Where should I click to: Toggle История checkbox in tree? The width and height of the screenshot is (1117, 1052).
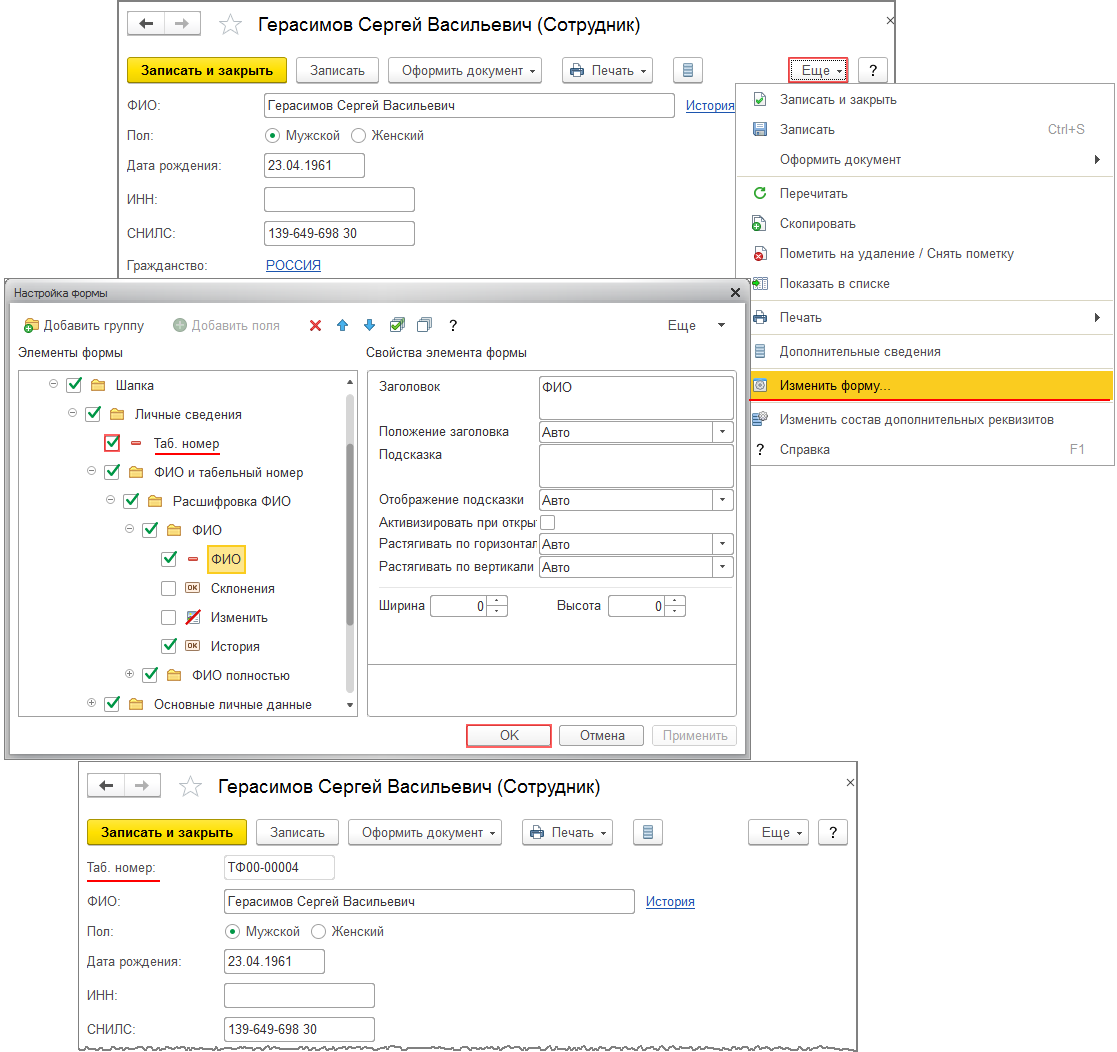[169, 646]
